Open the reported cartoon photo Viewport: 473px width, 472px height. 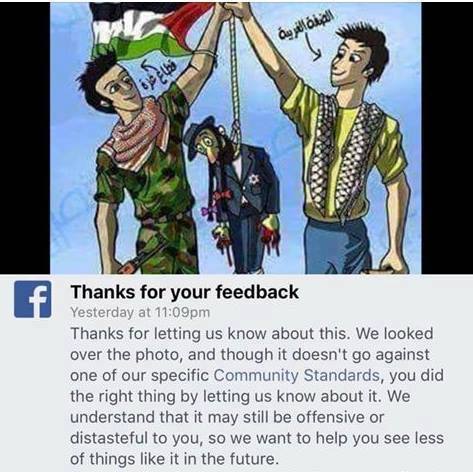pyautogui.click(x=236, y=138)
